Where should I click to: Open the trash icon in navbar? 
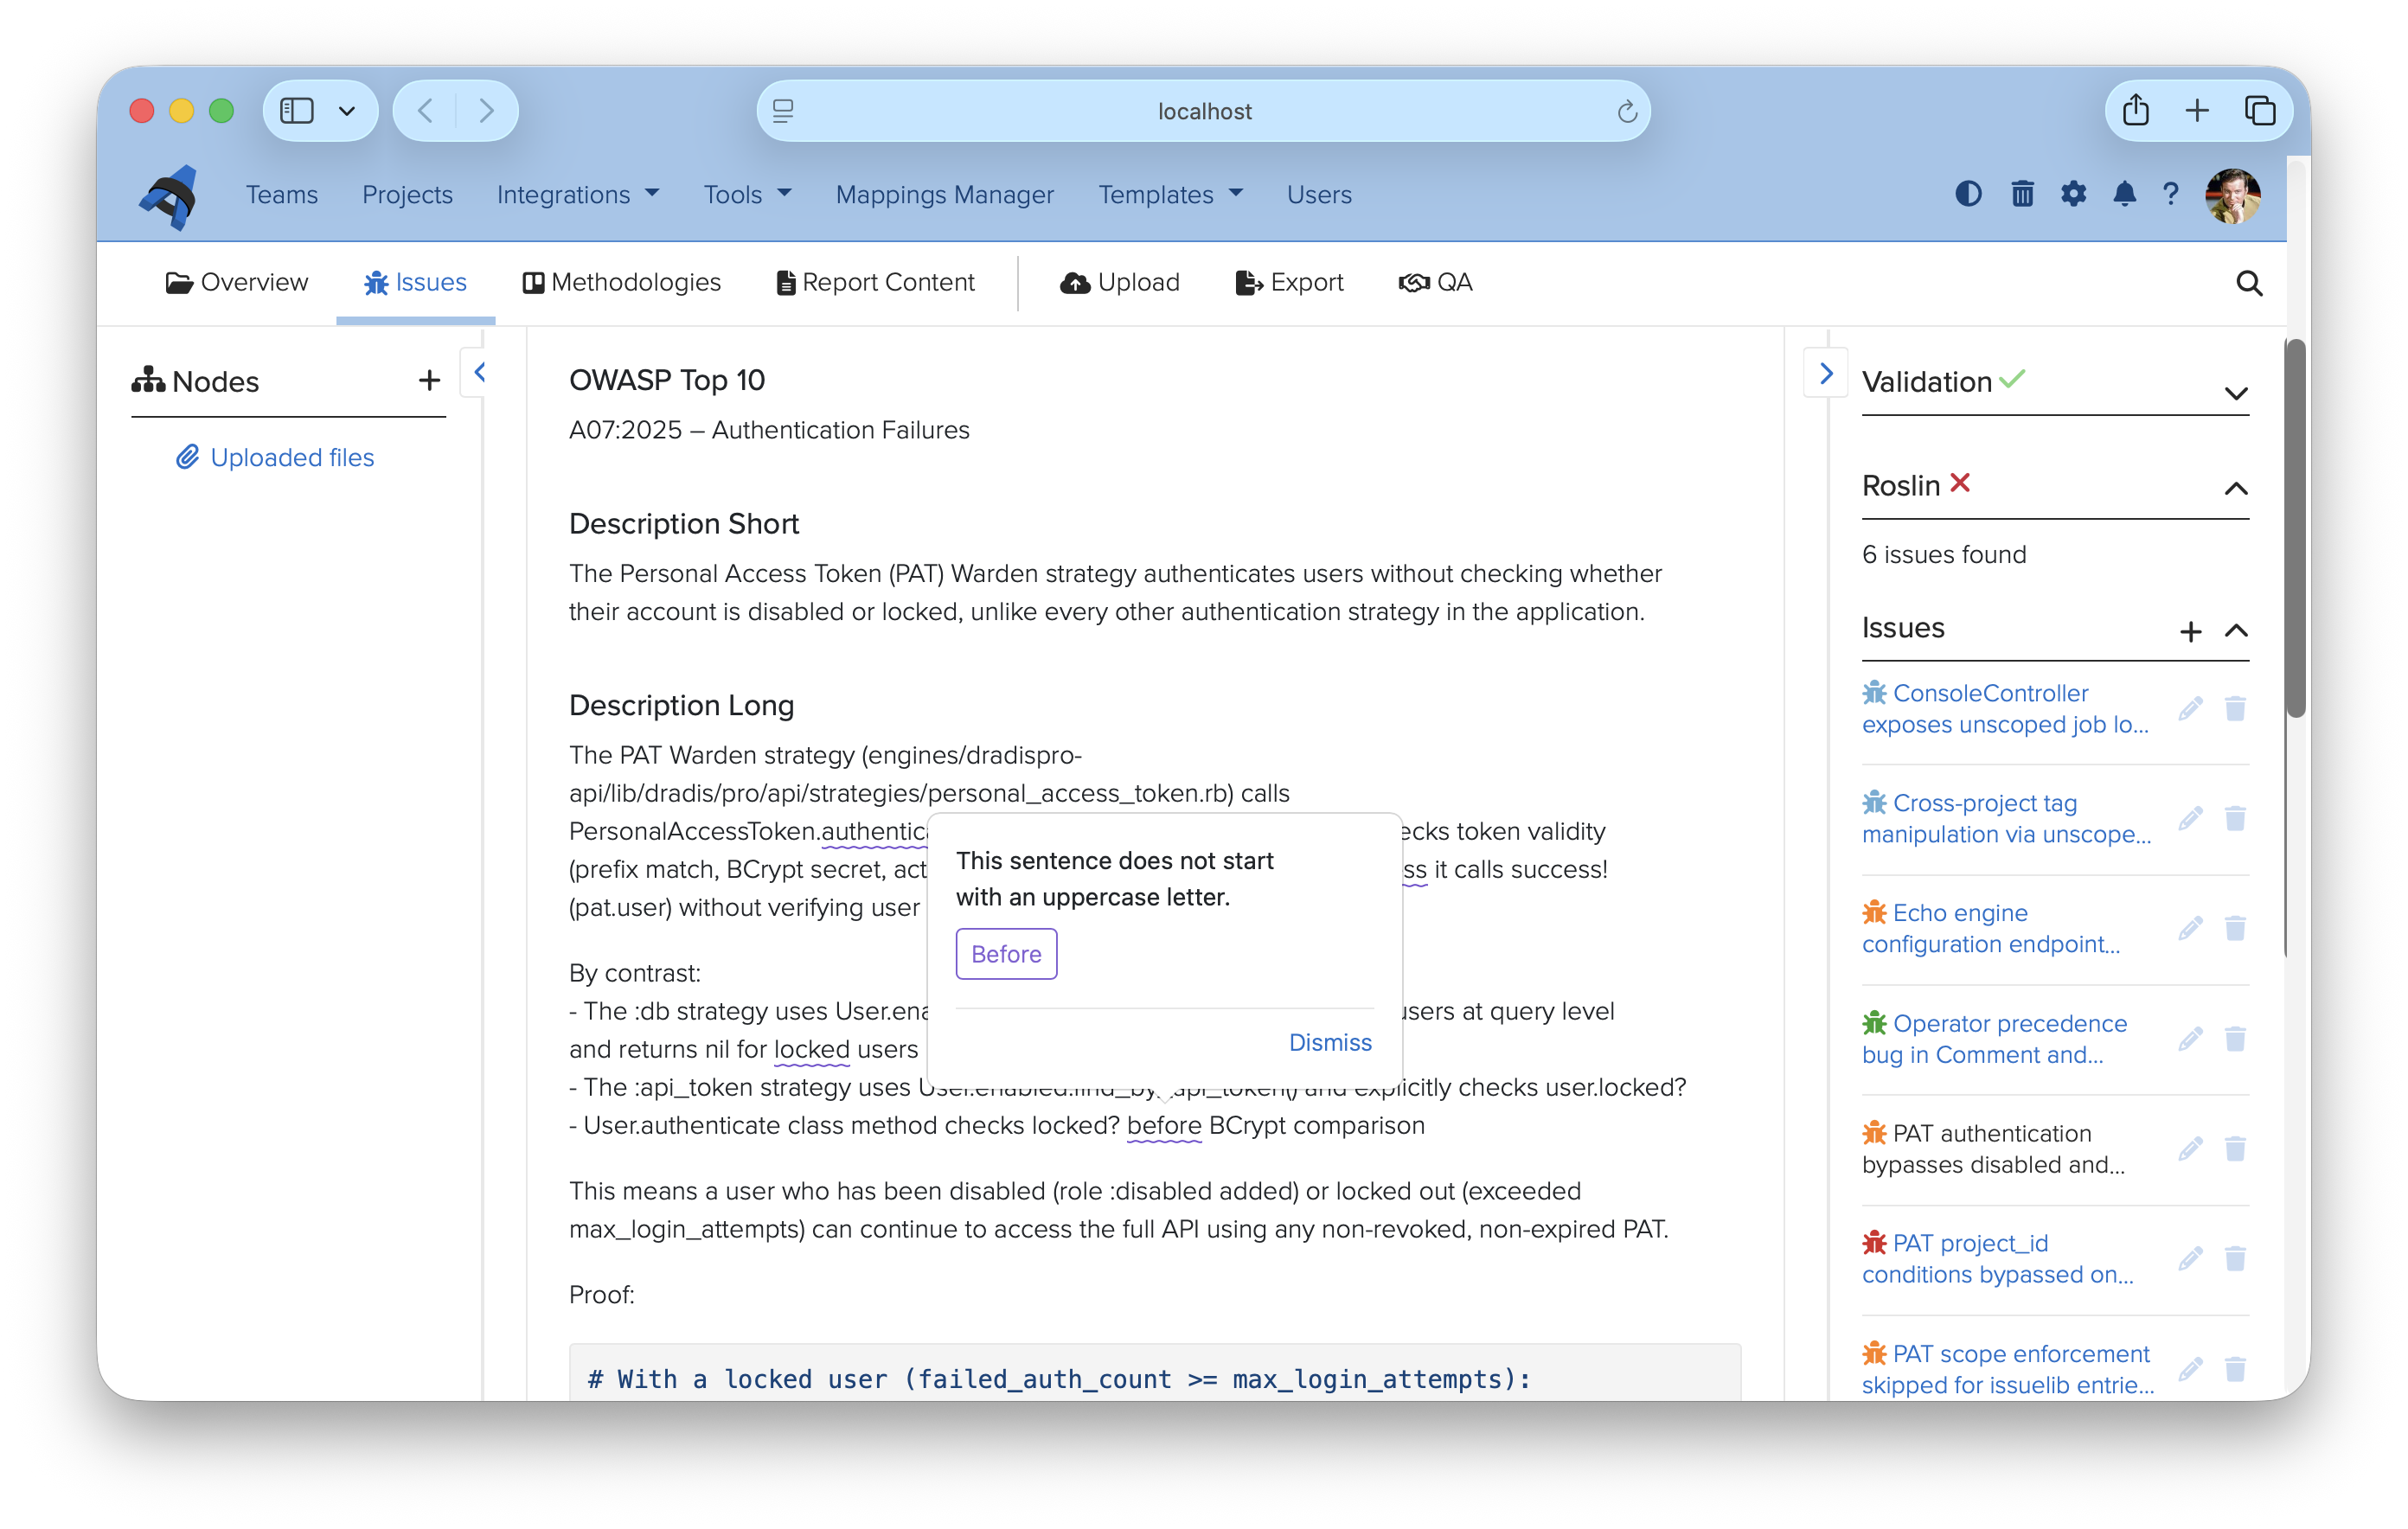[2022, 194]
